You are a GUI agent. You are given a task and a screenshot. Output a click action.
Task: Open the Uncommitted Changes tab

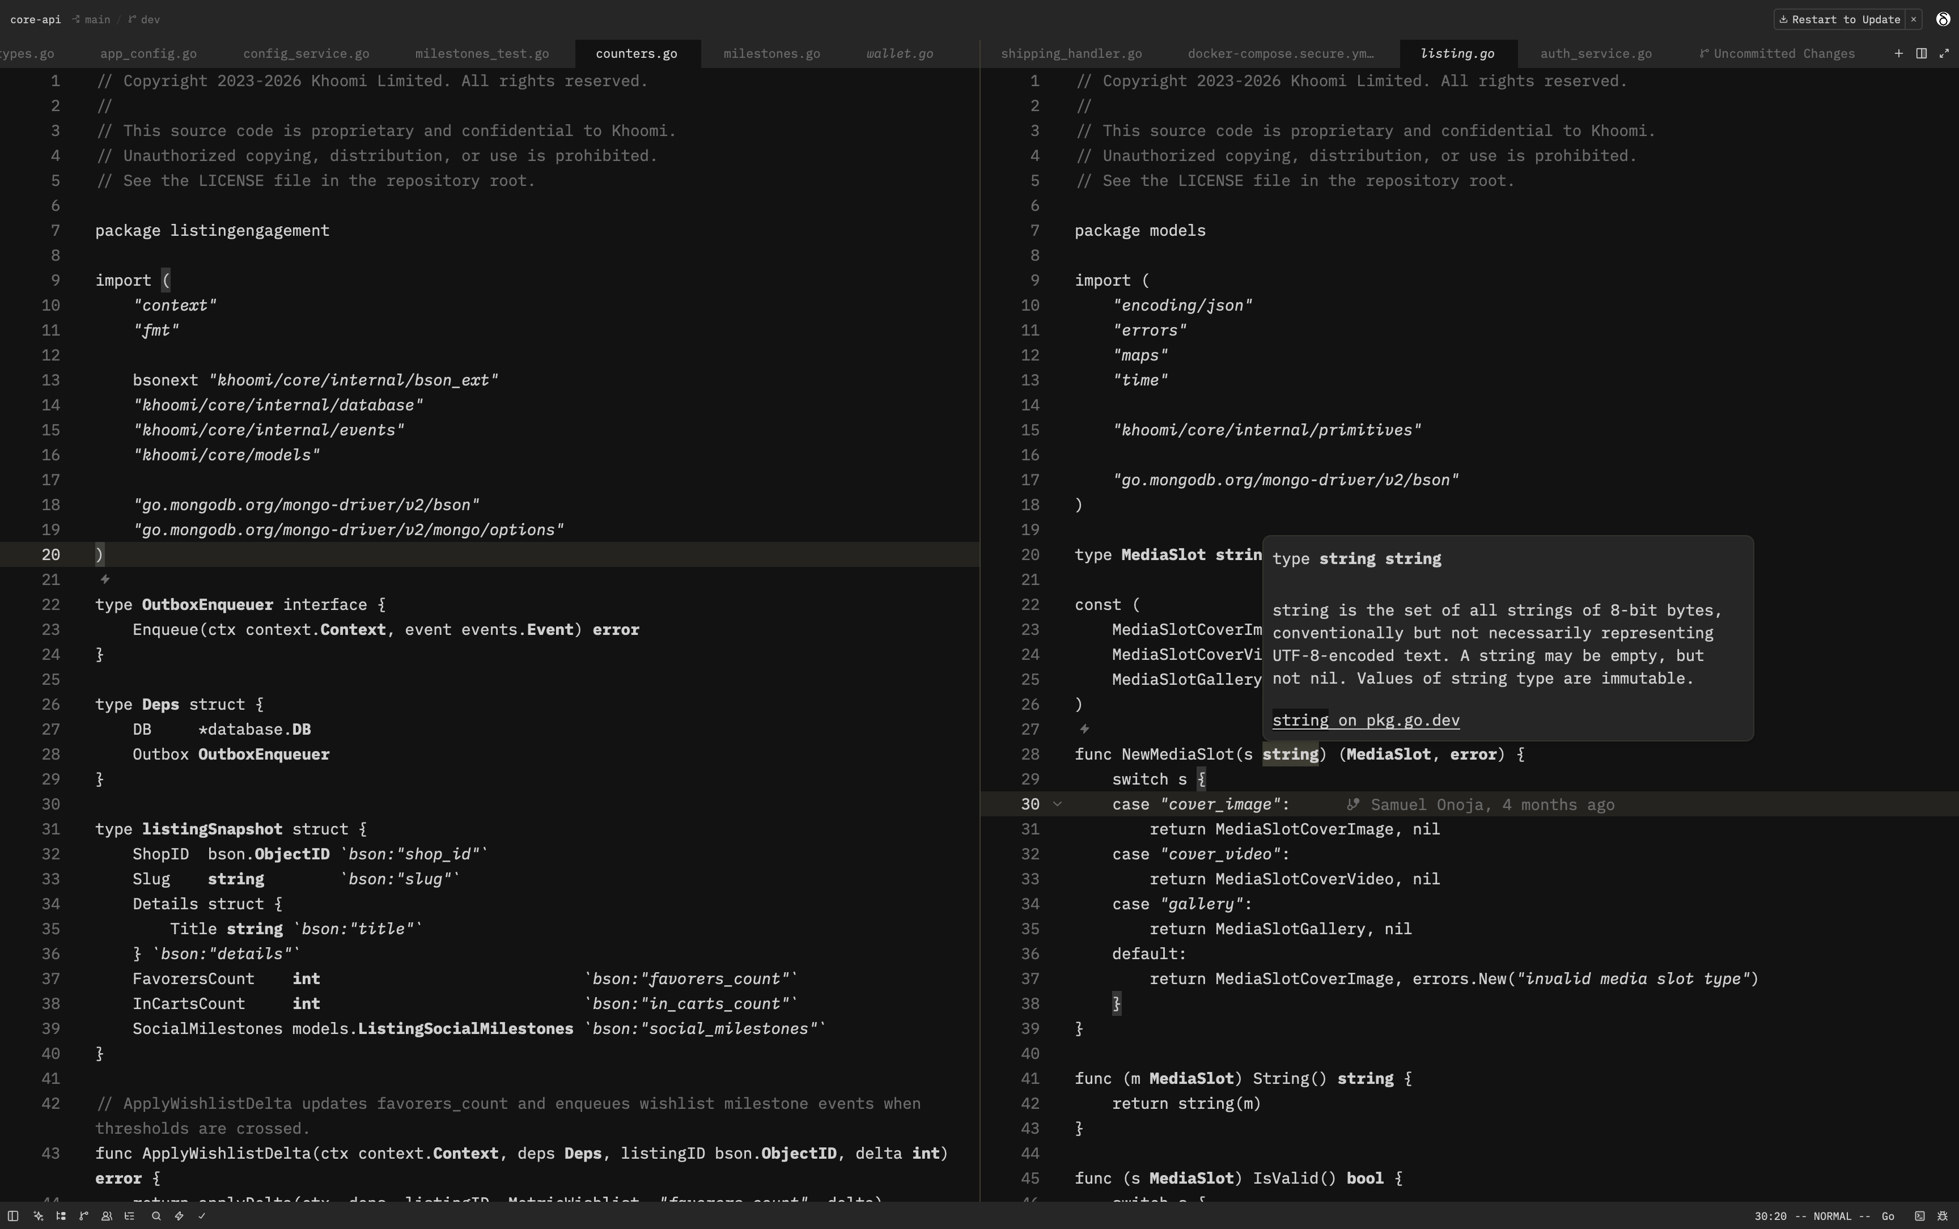click(x=1777, y=53)
